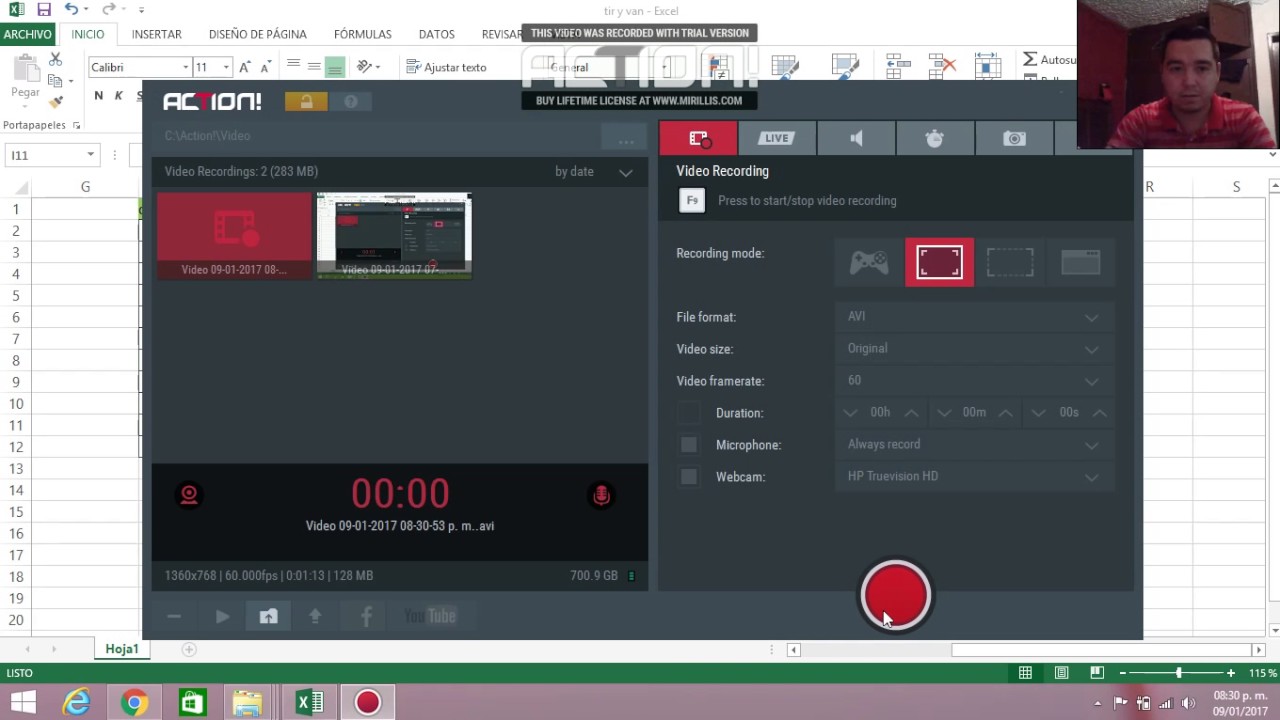Image resolution: width=1280 pixels, height=720 pixels.
Task: Select the red selected video recording thumbnail
Action: point(234,236)
